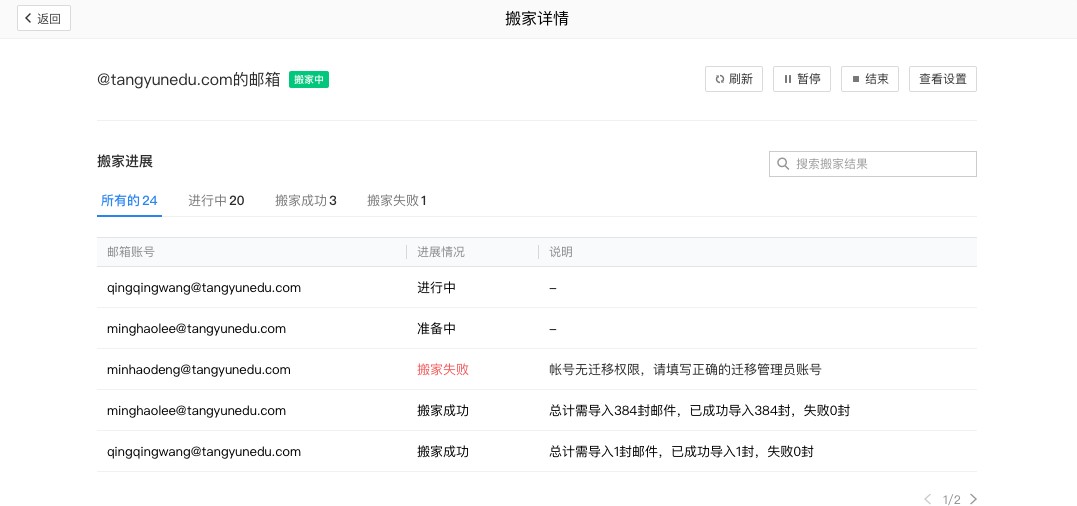Click the red 搬家失败 status text
This screenshot has height=506, width=1077.
click(443, 369)
